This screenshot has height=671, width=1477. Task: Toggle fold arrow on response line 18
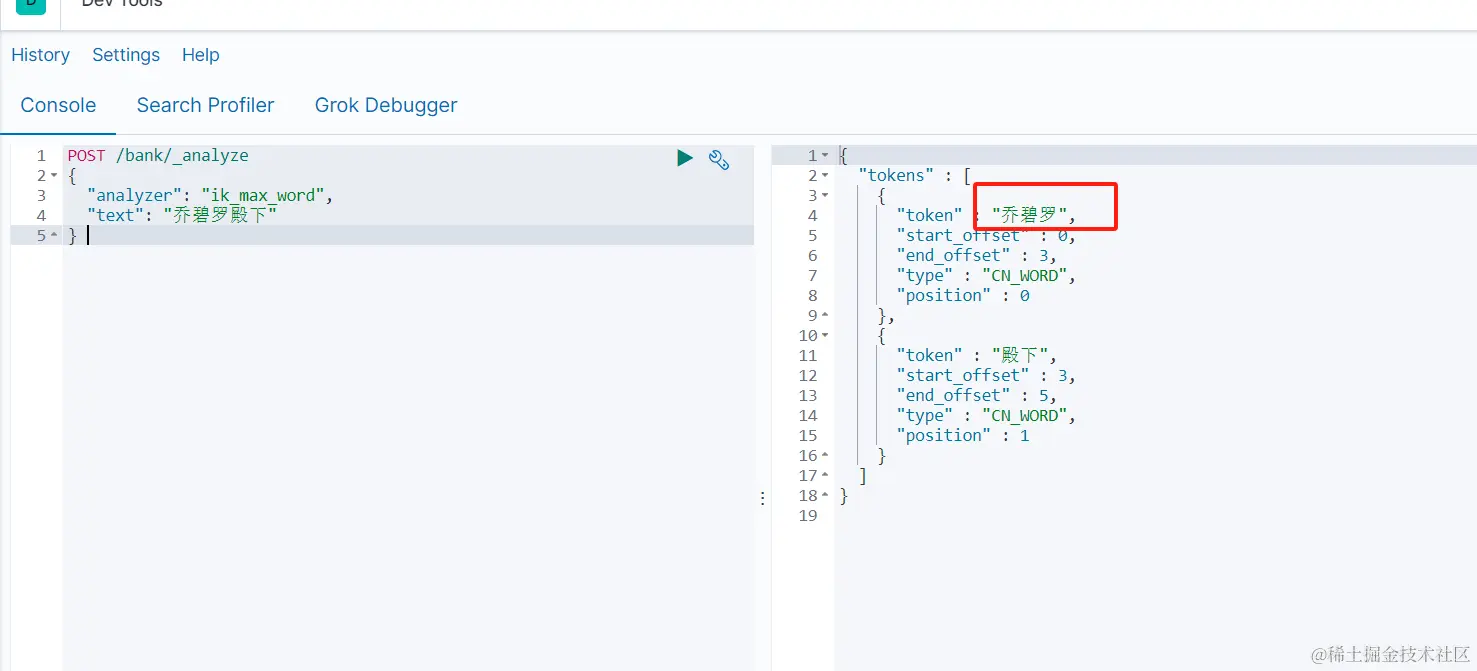pyautogui.click(x=825, y=496)
